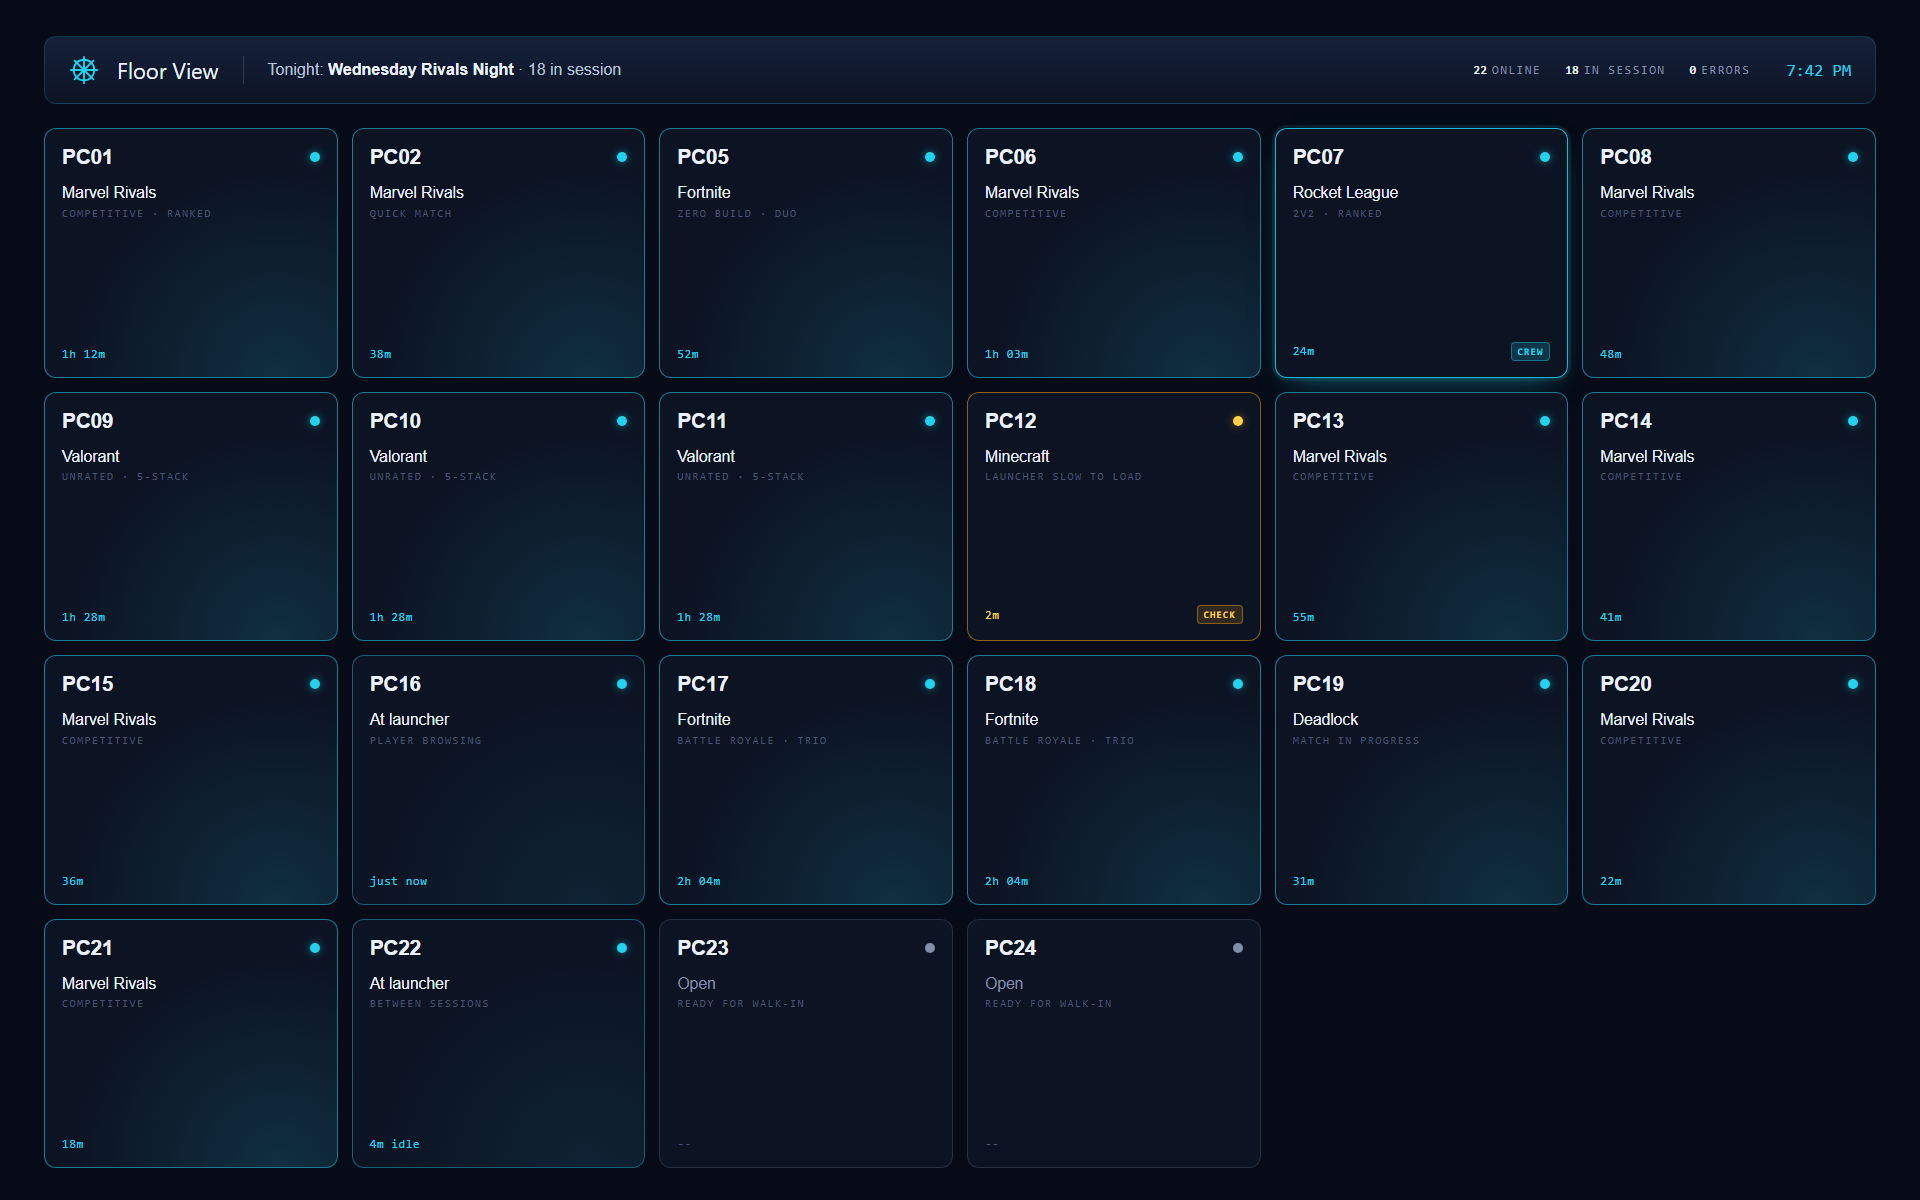1920x1200 pixels.
Task: Select the BETWEEN SESSIONS subtitle on PC22
Action: (429, 1004)
